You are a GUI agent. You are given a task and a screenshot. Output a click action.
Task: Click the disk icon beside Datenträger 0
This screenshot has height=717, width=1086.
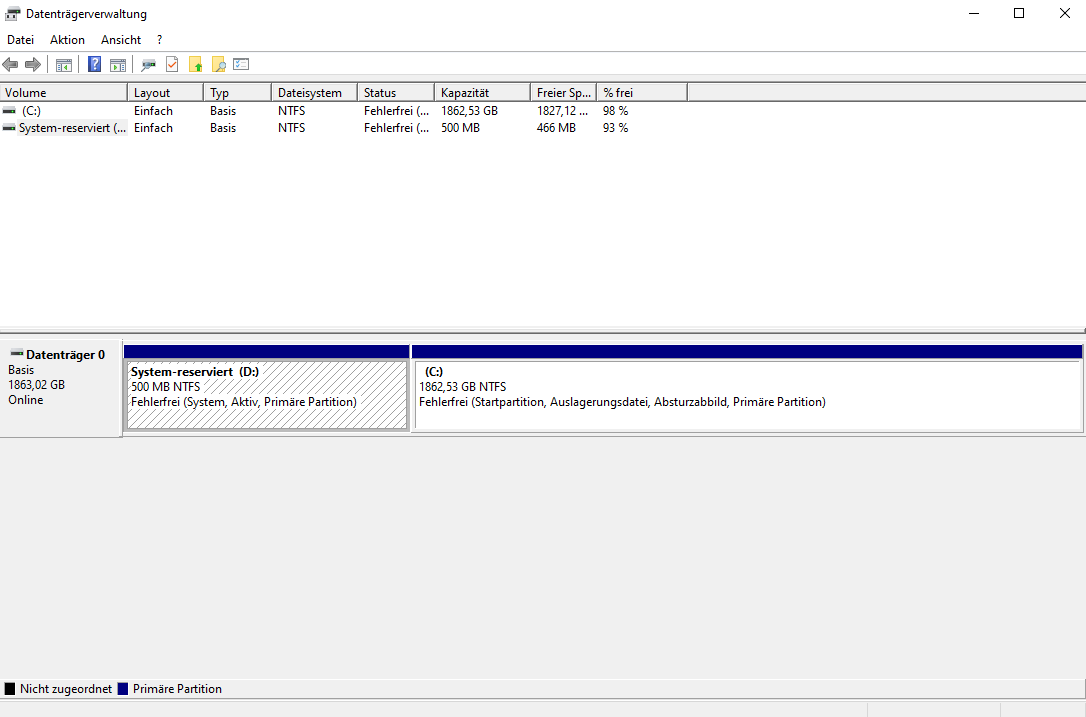pos(17,354)
